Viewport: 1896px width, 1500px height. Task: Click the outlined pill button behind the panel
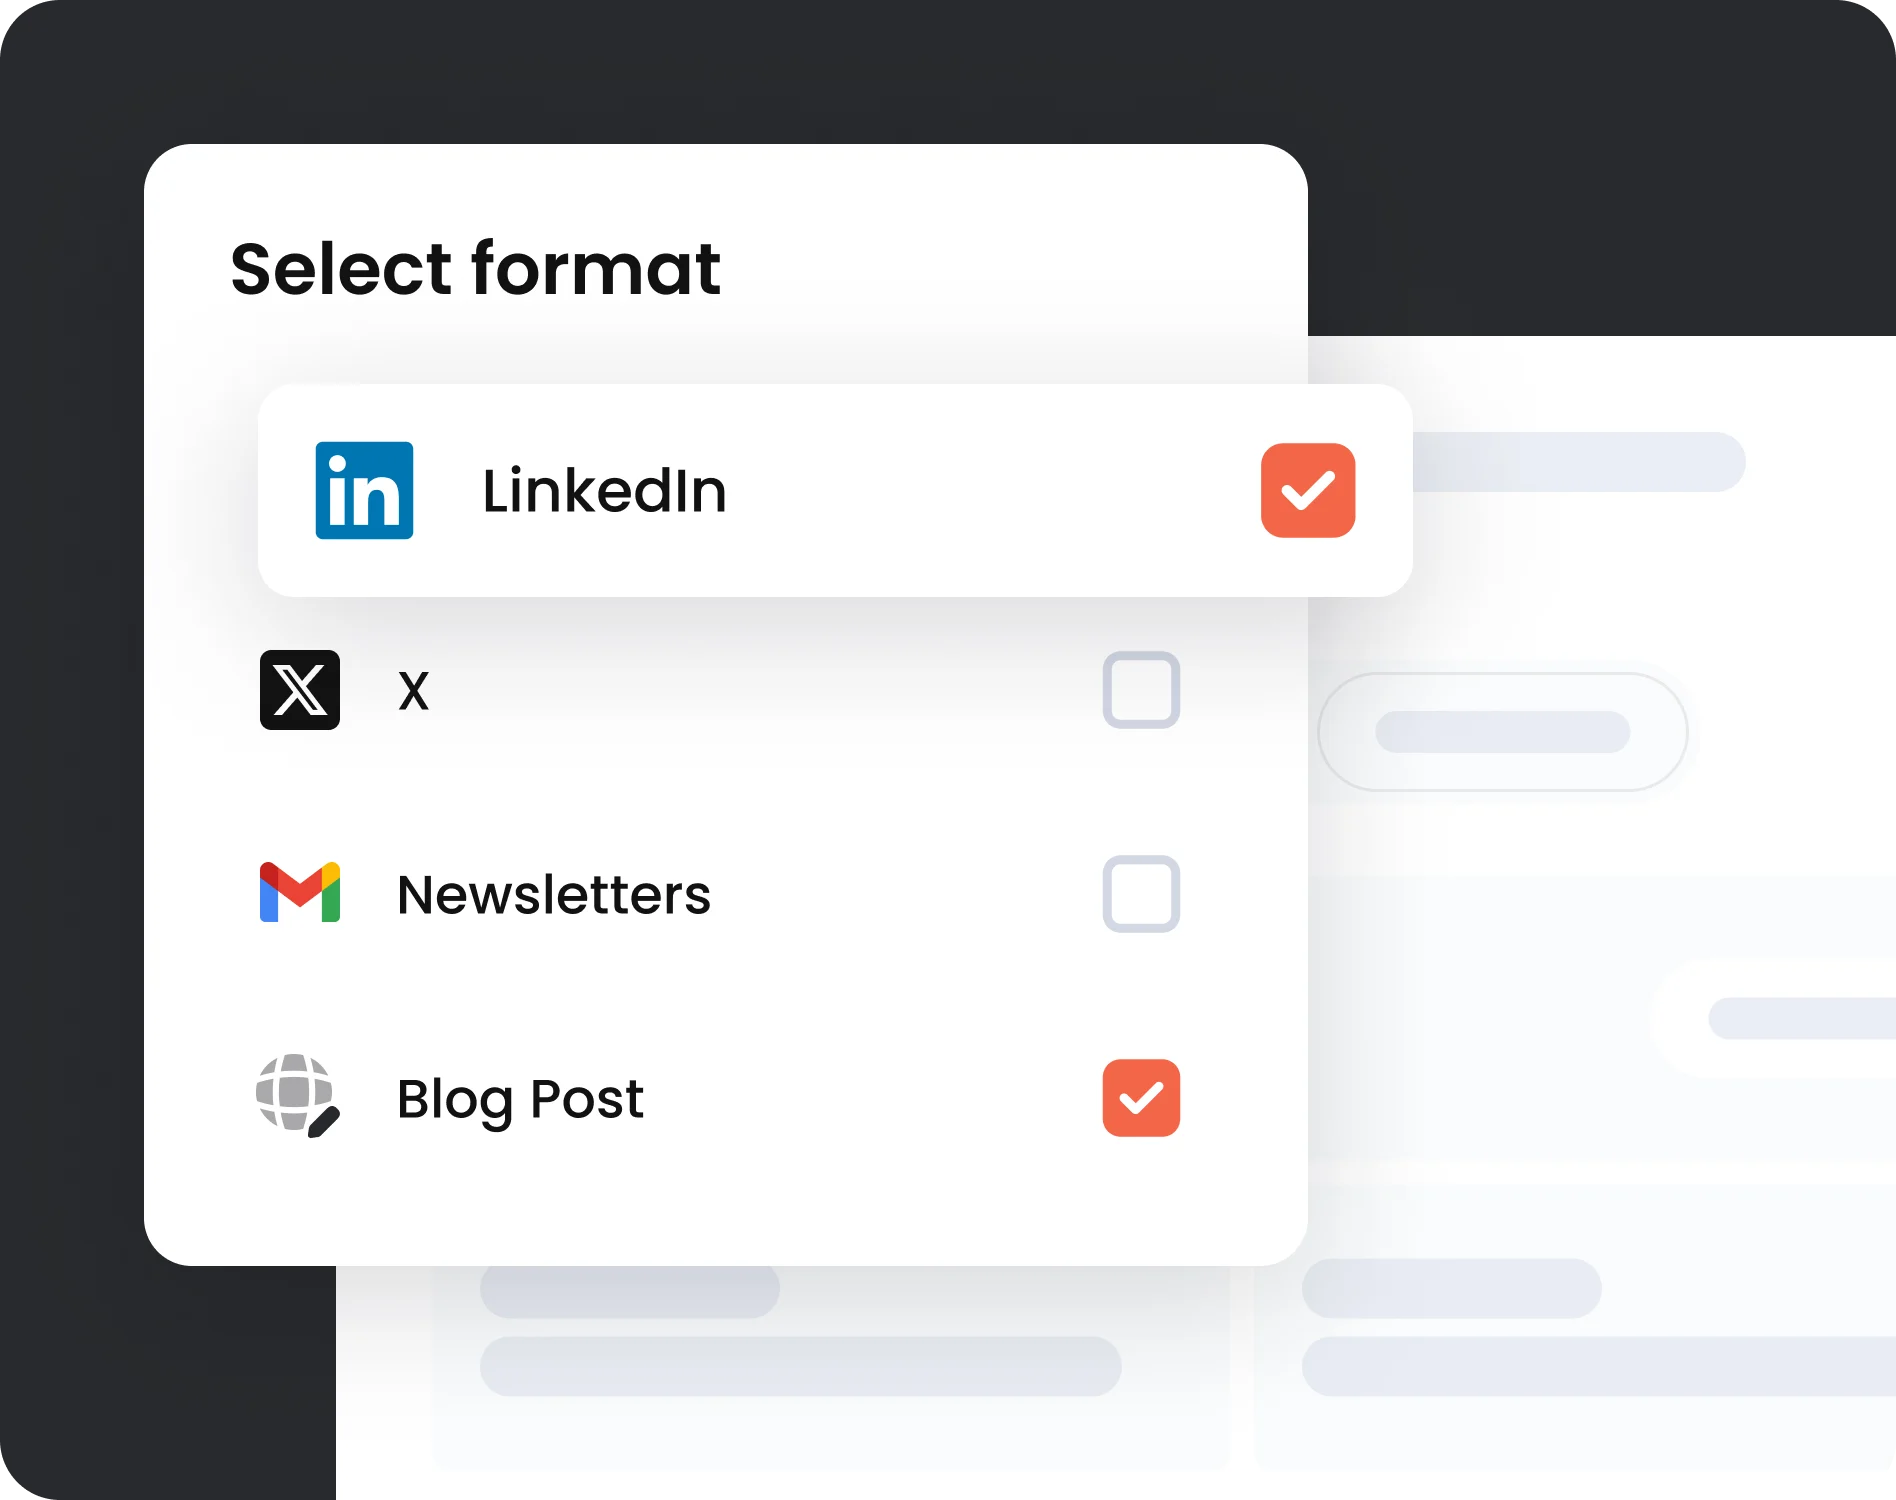[x=1502, y=732]
